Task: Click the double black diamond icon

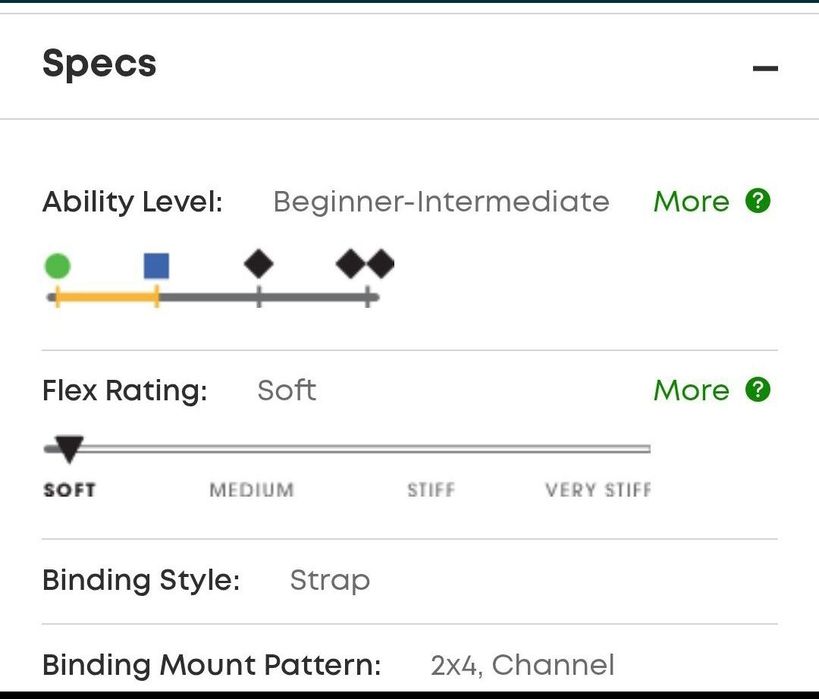Action: click(x=365, y=264)
